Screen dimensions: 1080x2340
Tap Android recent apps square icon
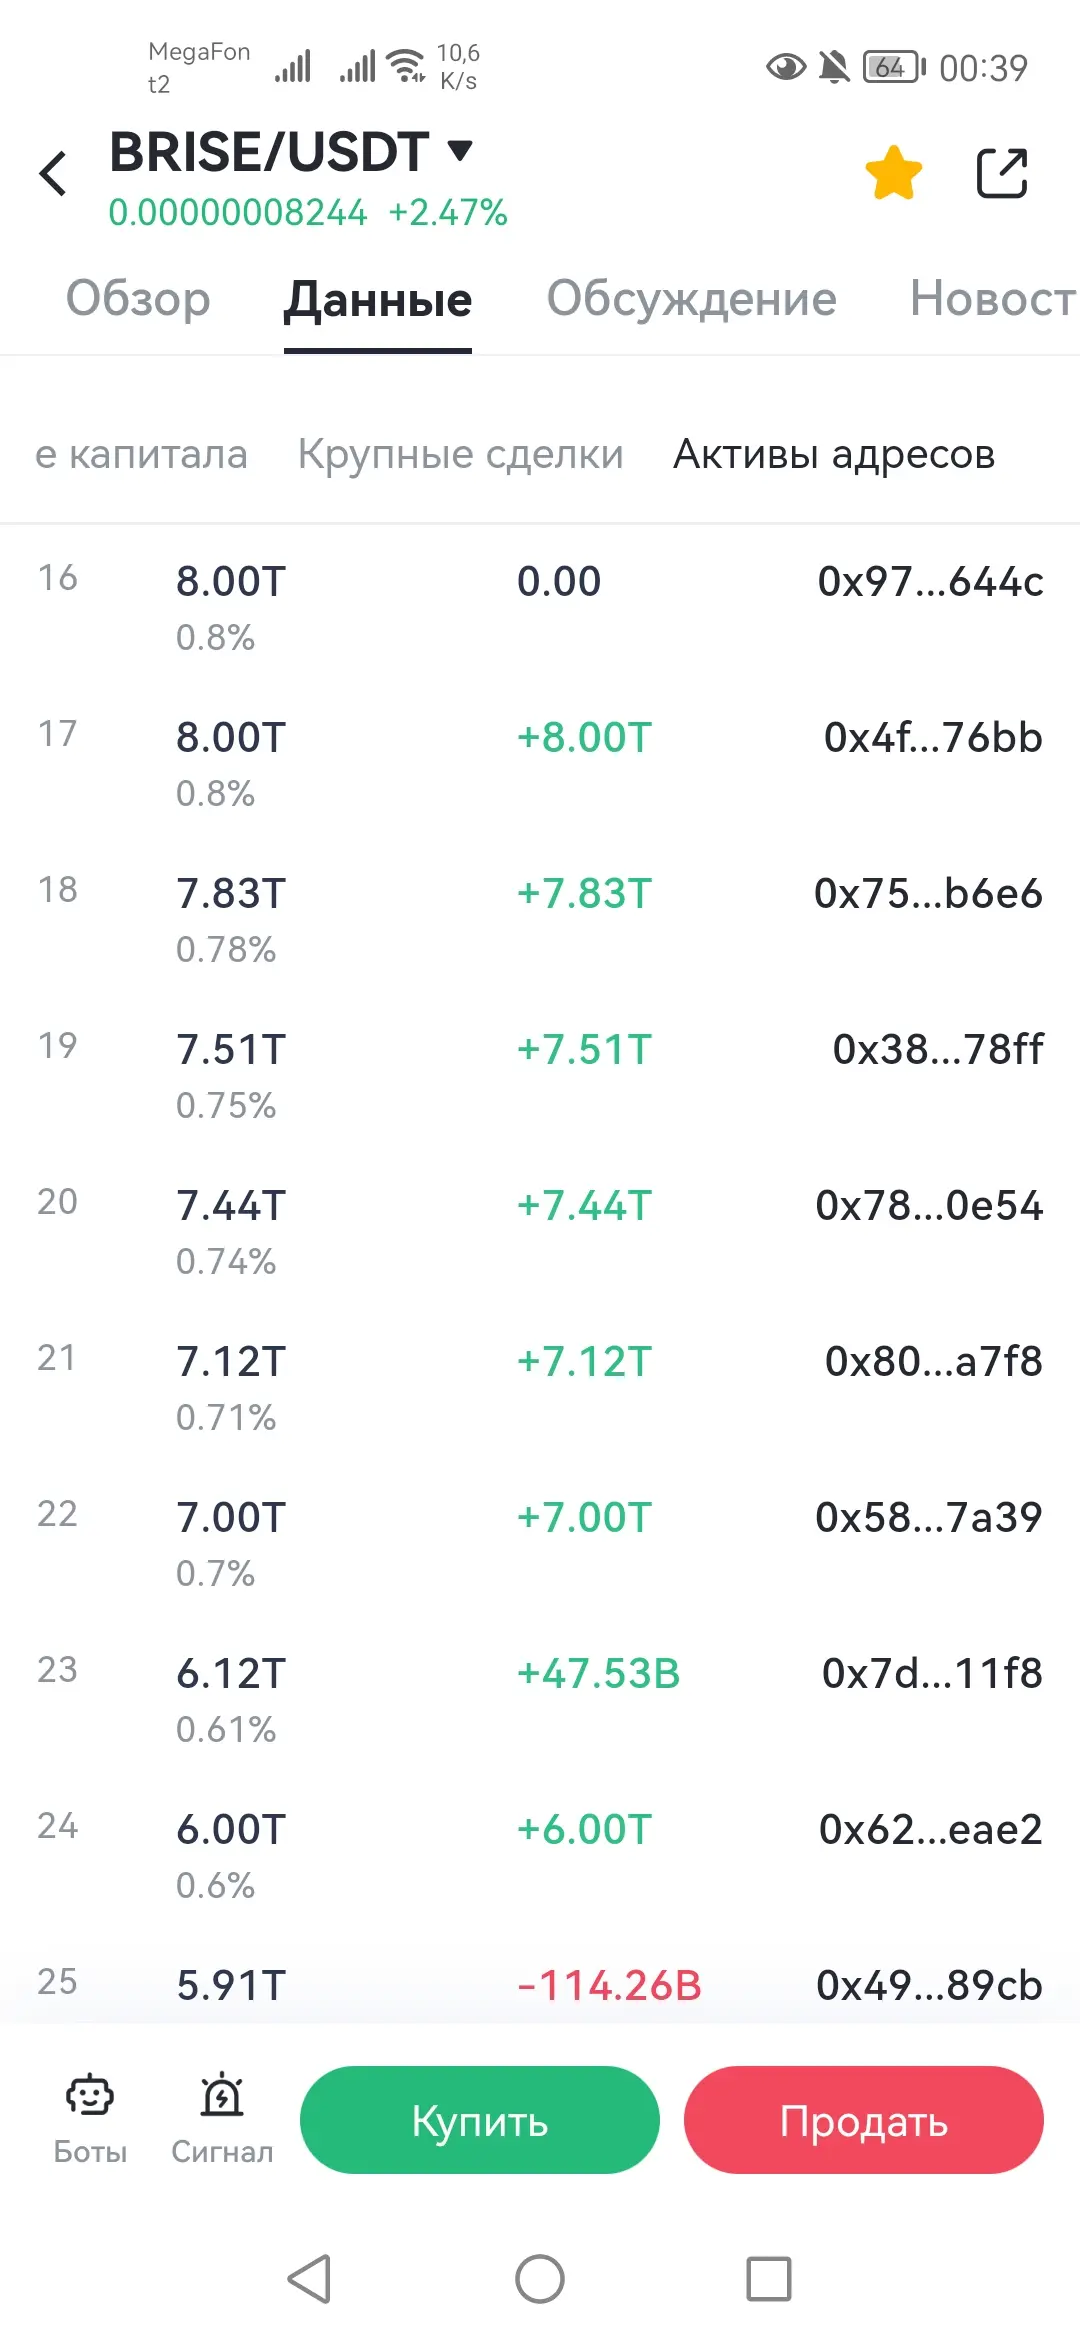pyautogui.click(x=769, y=2280)
